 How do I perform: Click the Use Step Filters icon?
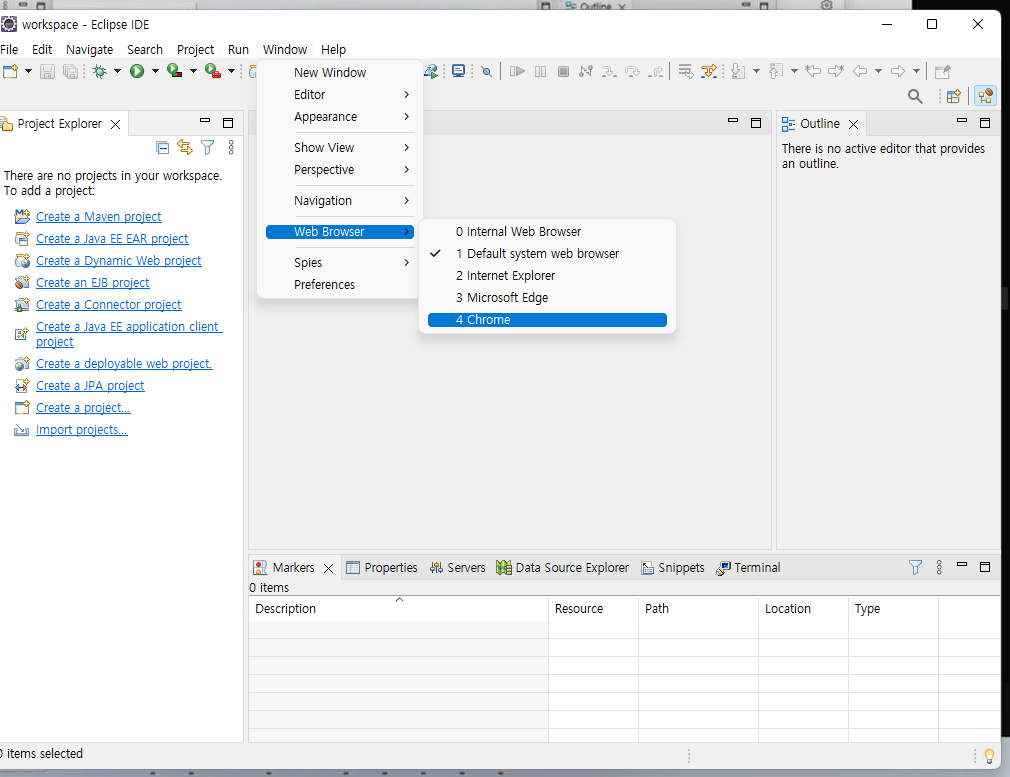(709, 72)
